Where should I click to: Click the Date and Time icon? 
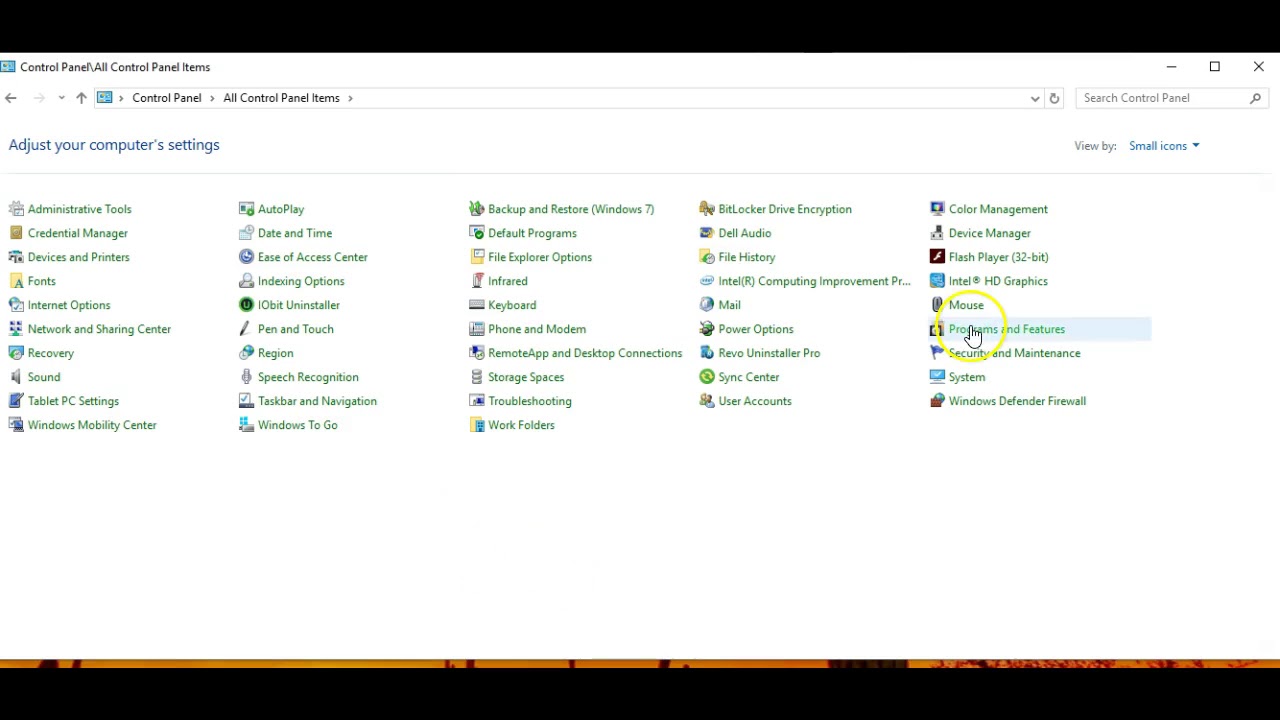(x=246, y=233)
